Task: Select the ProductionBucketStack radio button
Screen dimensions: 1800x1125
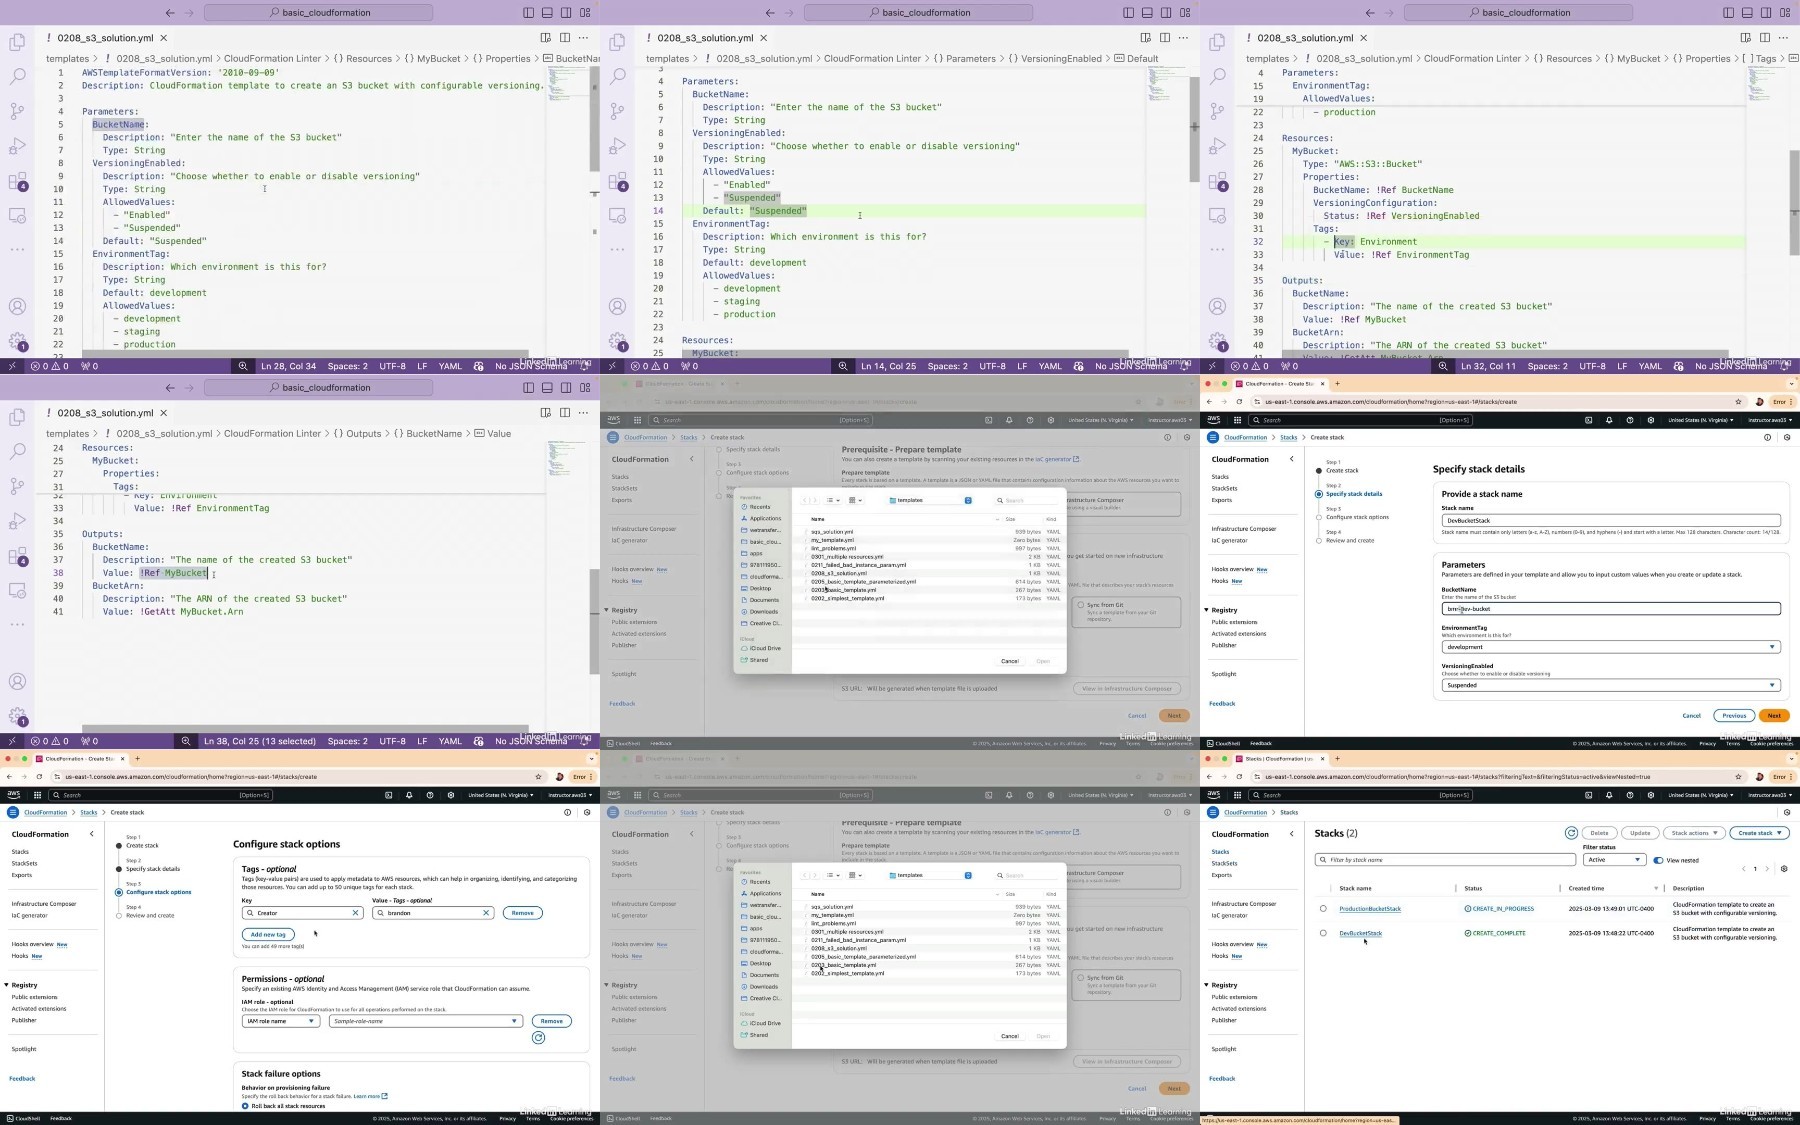Action: [1323, 909]
